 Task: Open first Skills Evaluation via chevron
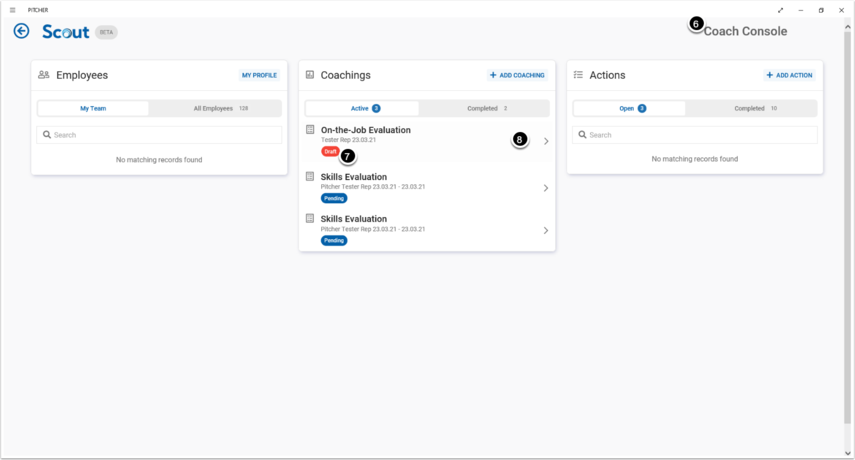[546, 188]
